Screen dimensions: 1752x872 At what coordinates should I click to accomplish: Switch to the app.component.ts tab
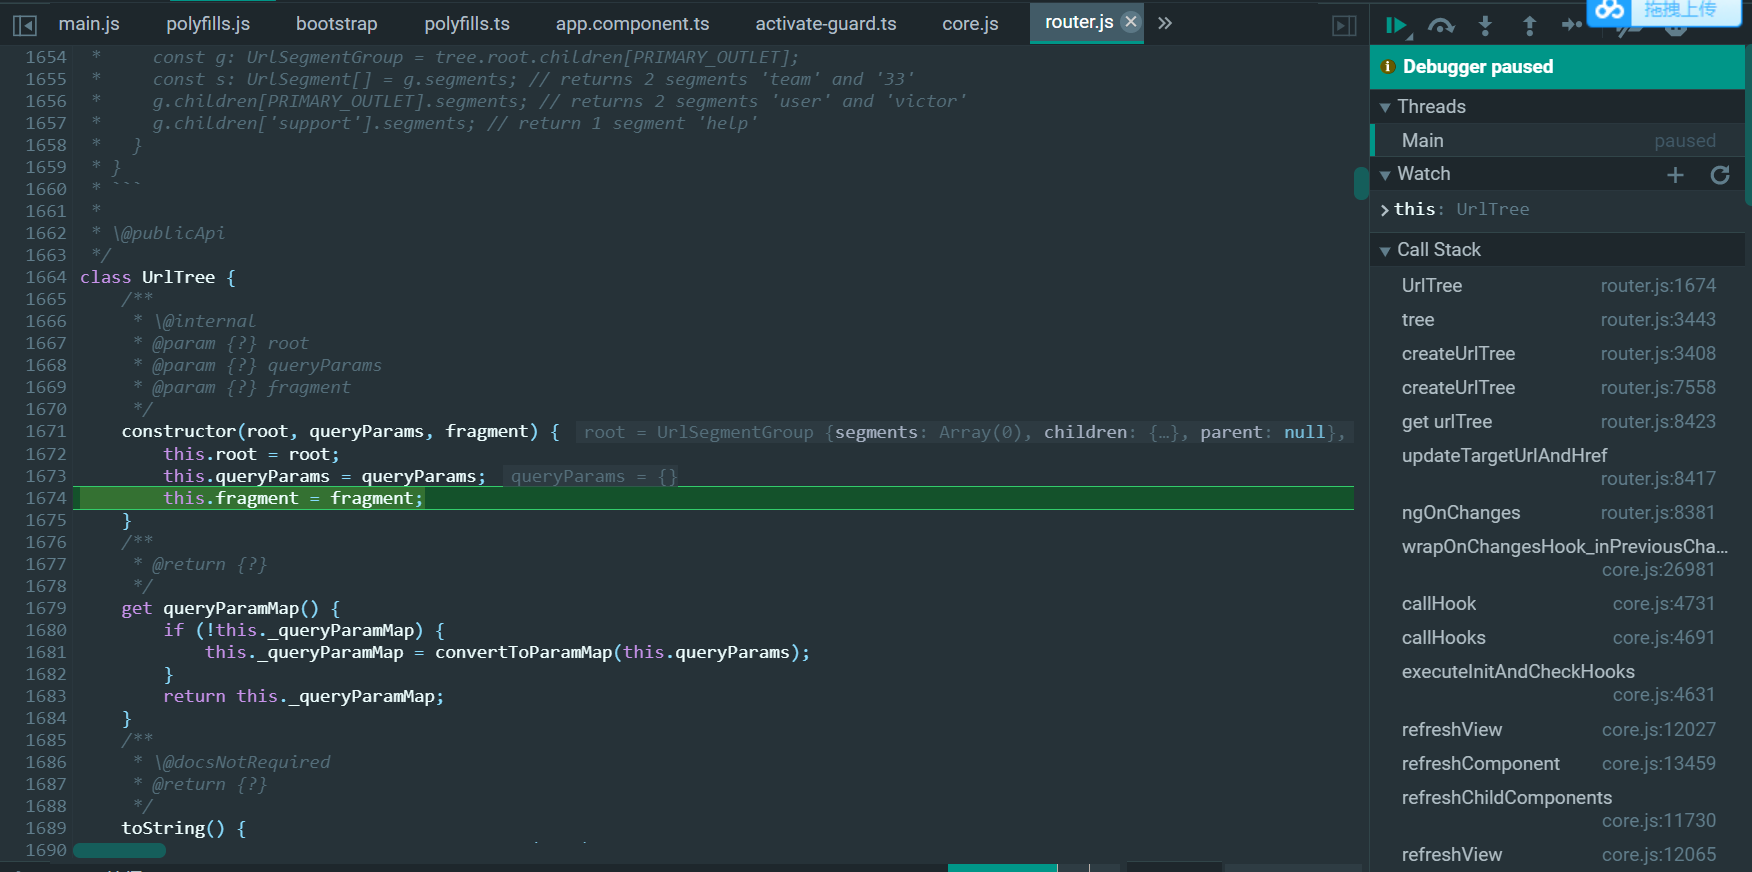tap(632, 24)
